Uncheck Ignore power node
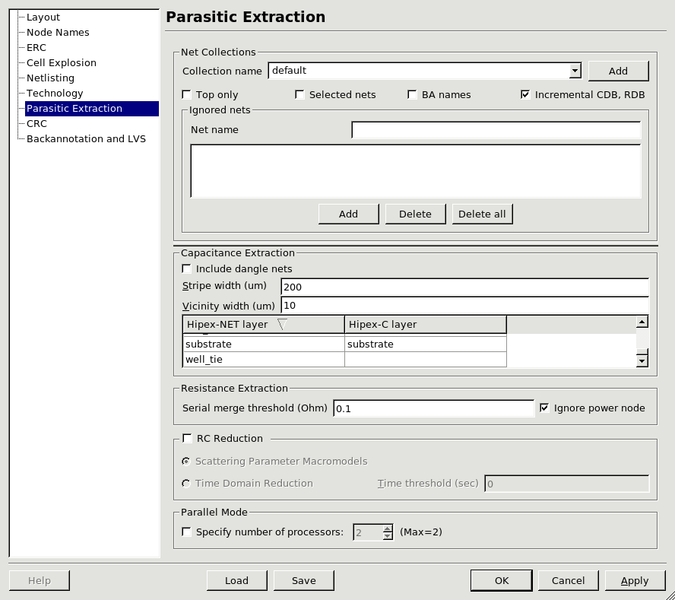Image resolution: width=675 pixels, height=600 pixels. [544, 408]
